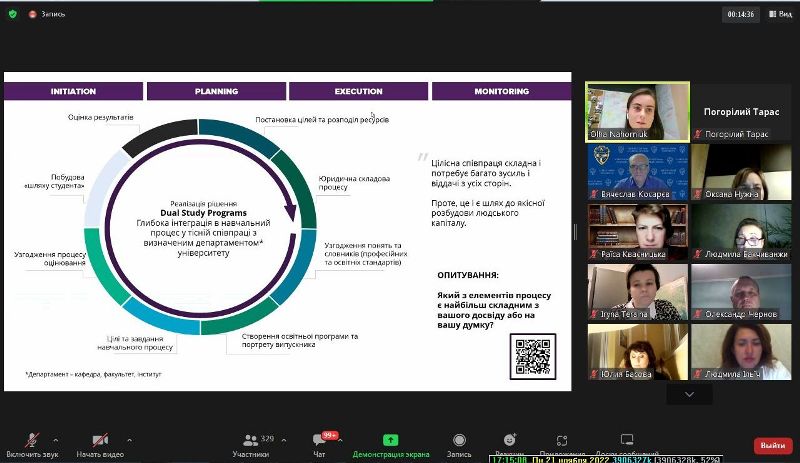Screen dimensions: 800x463
Task: Click the chat 99+ unread badge
Action: point(330,435)
